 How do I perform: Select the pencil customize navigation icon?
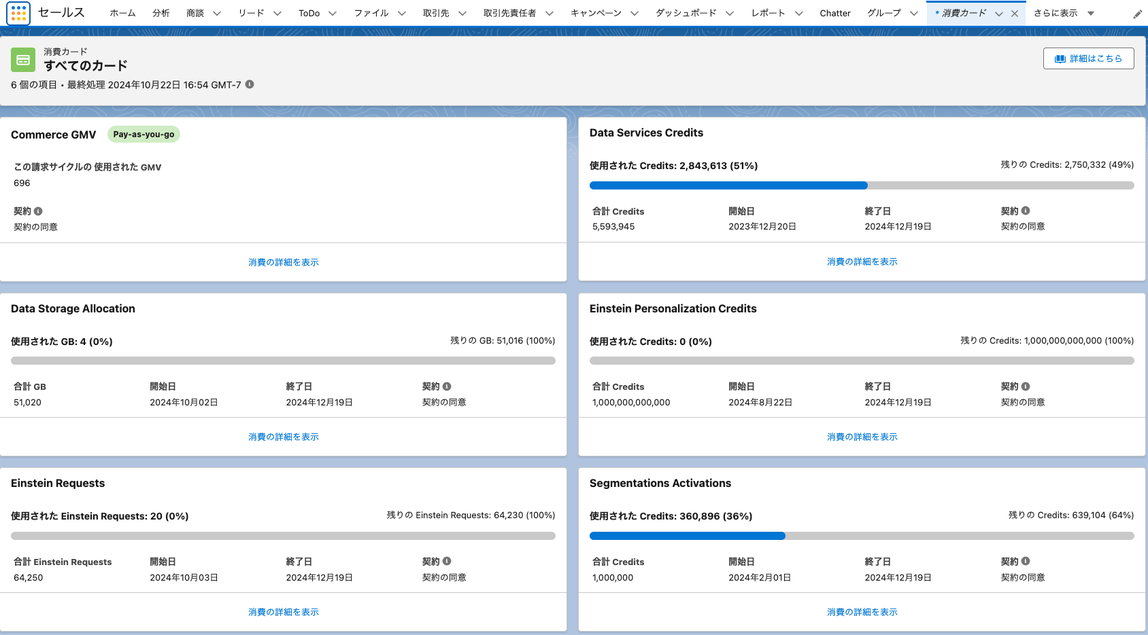pos(1135,14)
